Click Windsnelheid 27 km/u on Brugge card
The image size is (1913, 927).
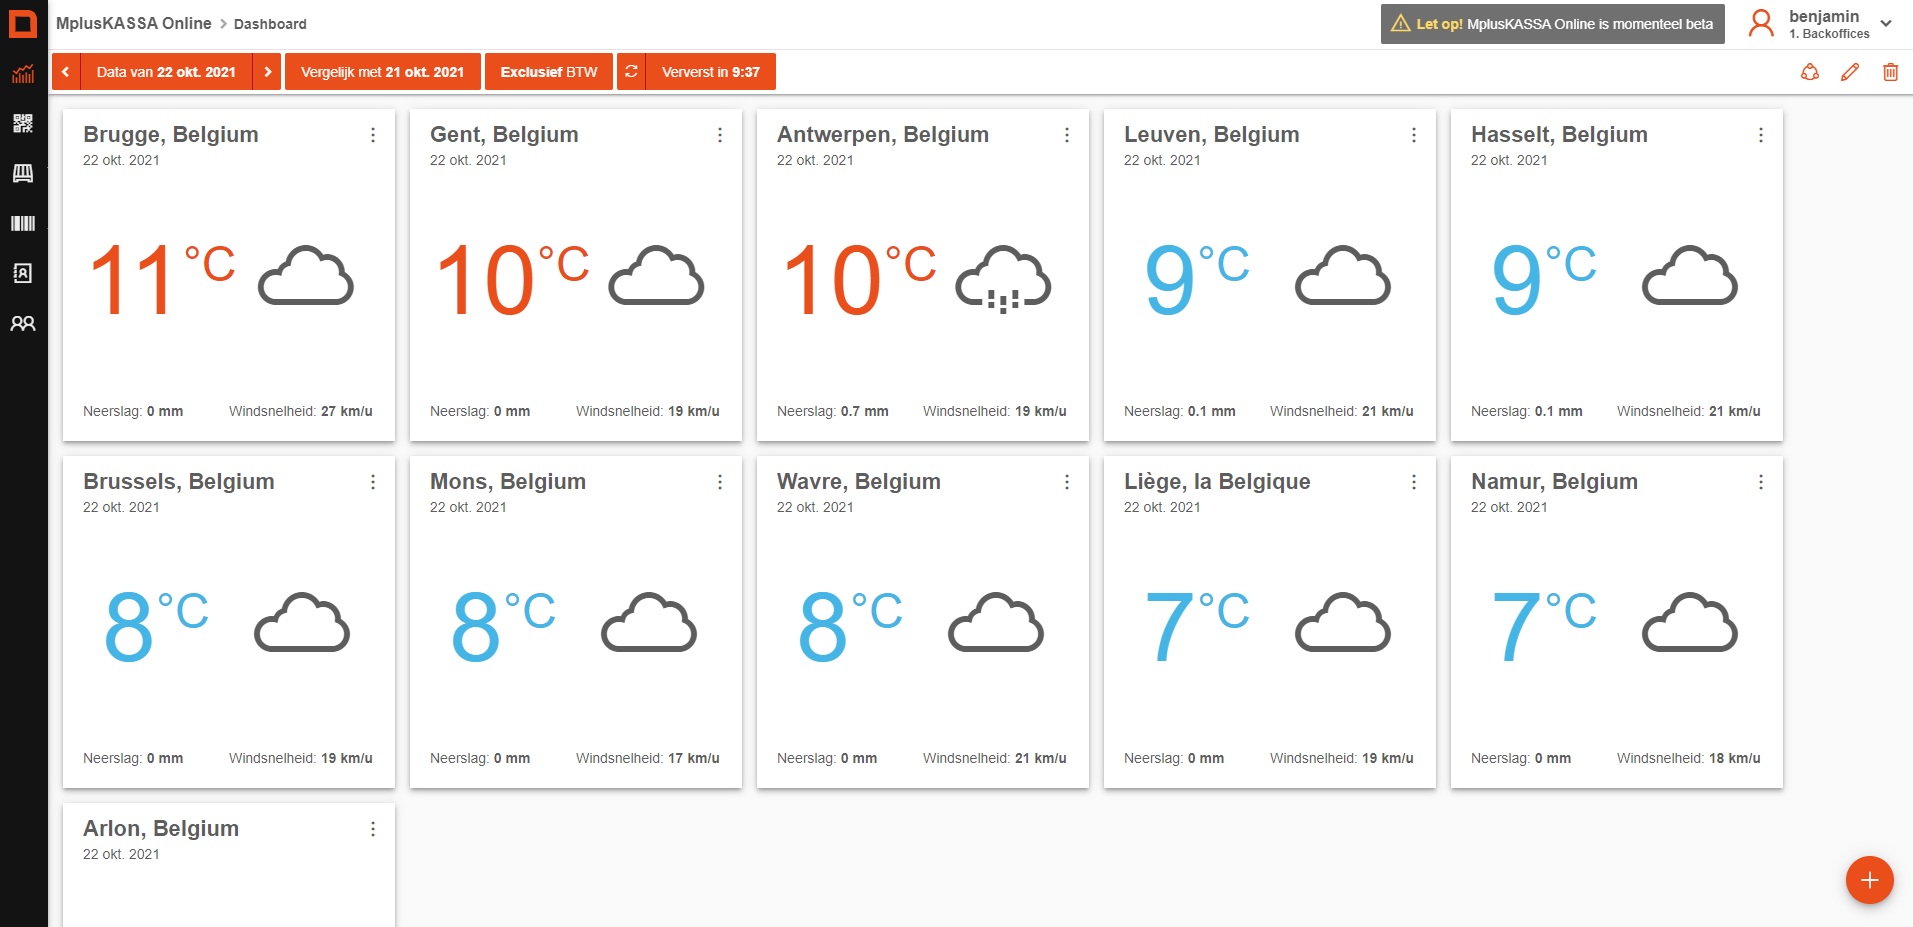tap(301, 411)
